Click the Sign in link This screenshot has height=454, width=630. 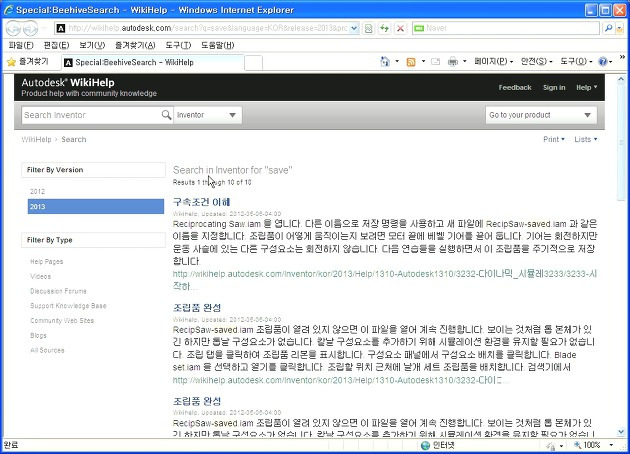(x=554, y=88)
